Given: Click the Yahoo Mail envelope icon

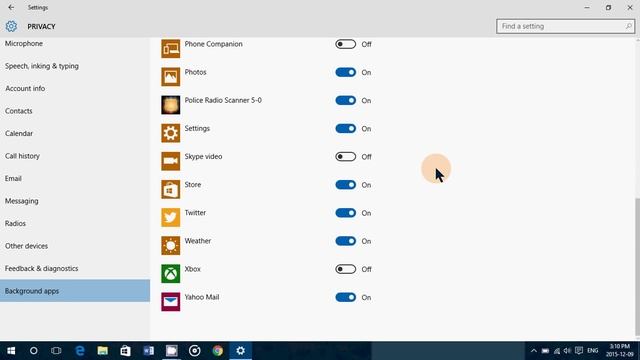Looking at the screenshot, I should point(170,302).
